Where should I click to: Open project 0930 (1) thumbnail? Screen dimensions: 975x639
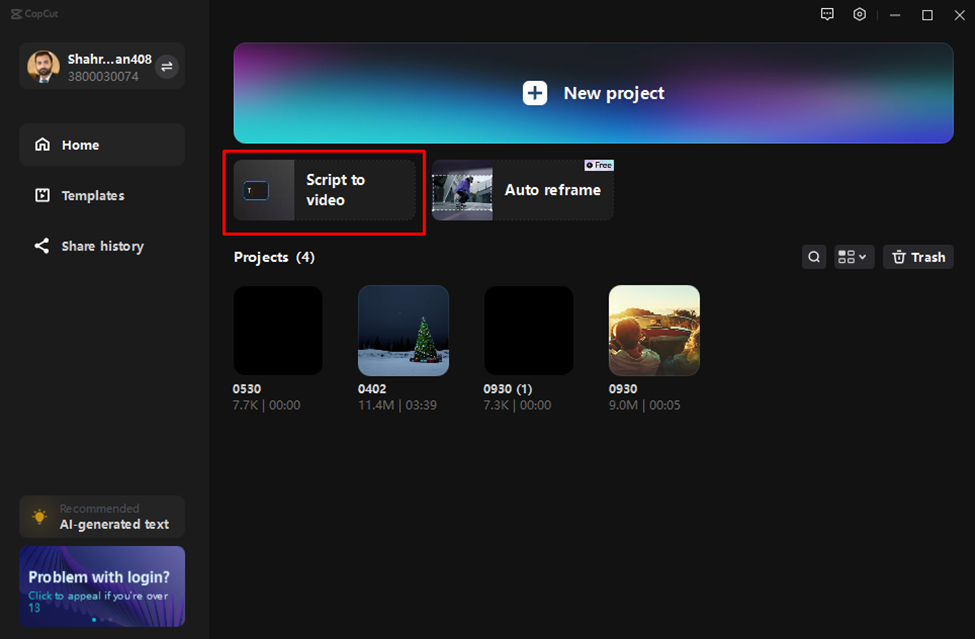click(x=529, y=331)
